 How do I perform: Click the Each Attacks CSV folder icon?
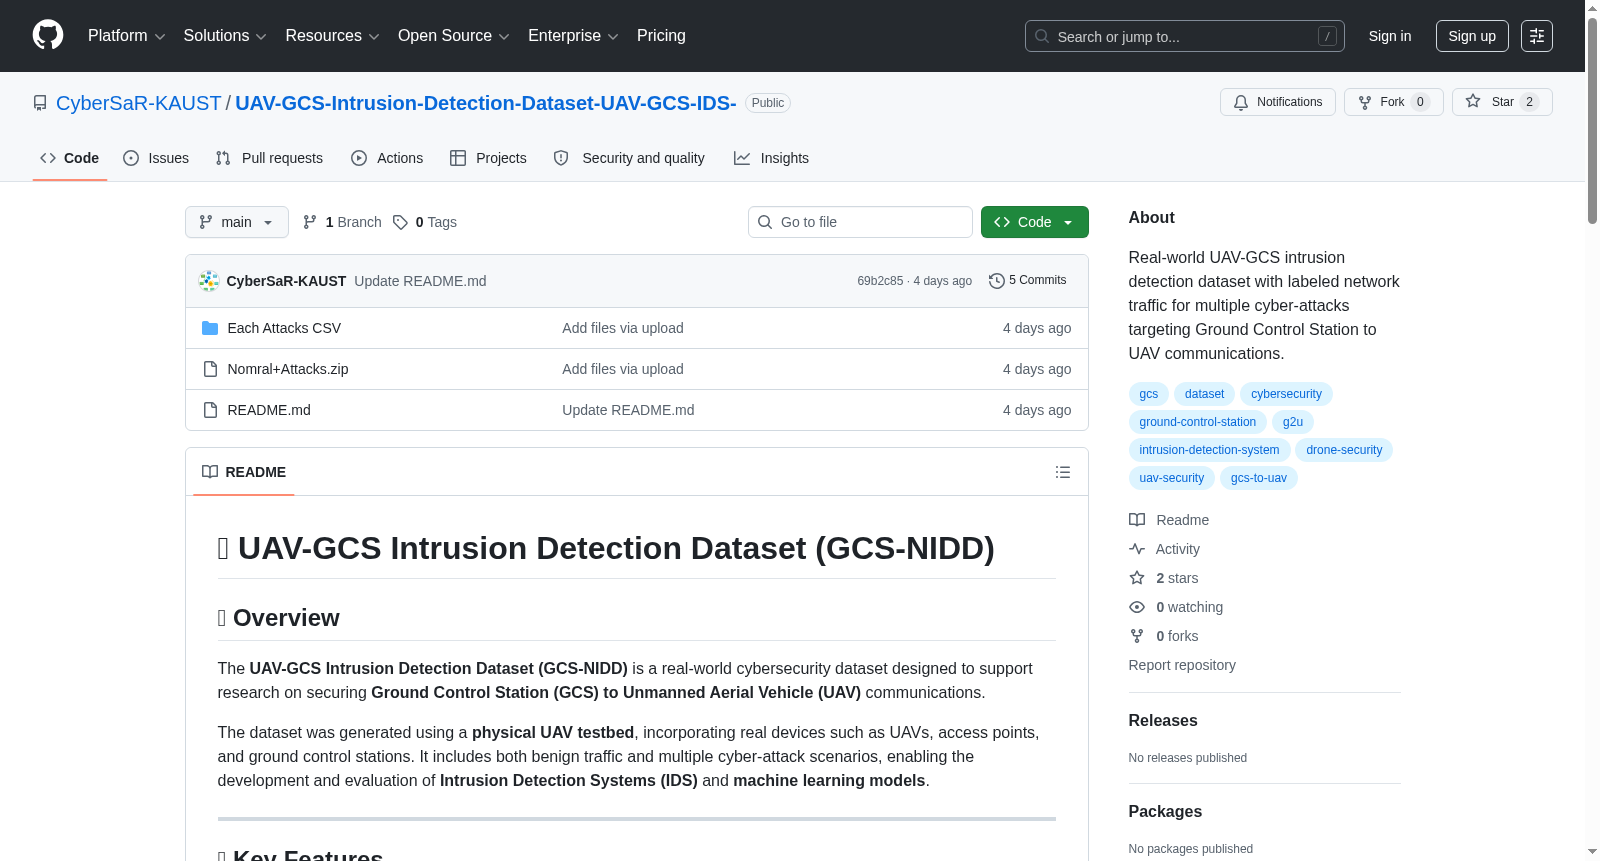pos(210,328)
